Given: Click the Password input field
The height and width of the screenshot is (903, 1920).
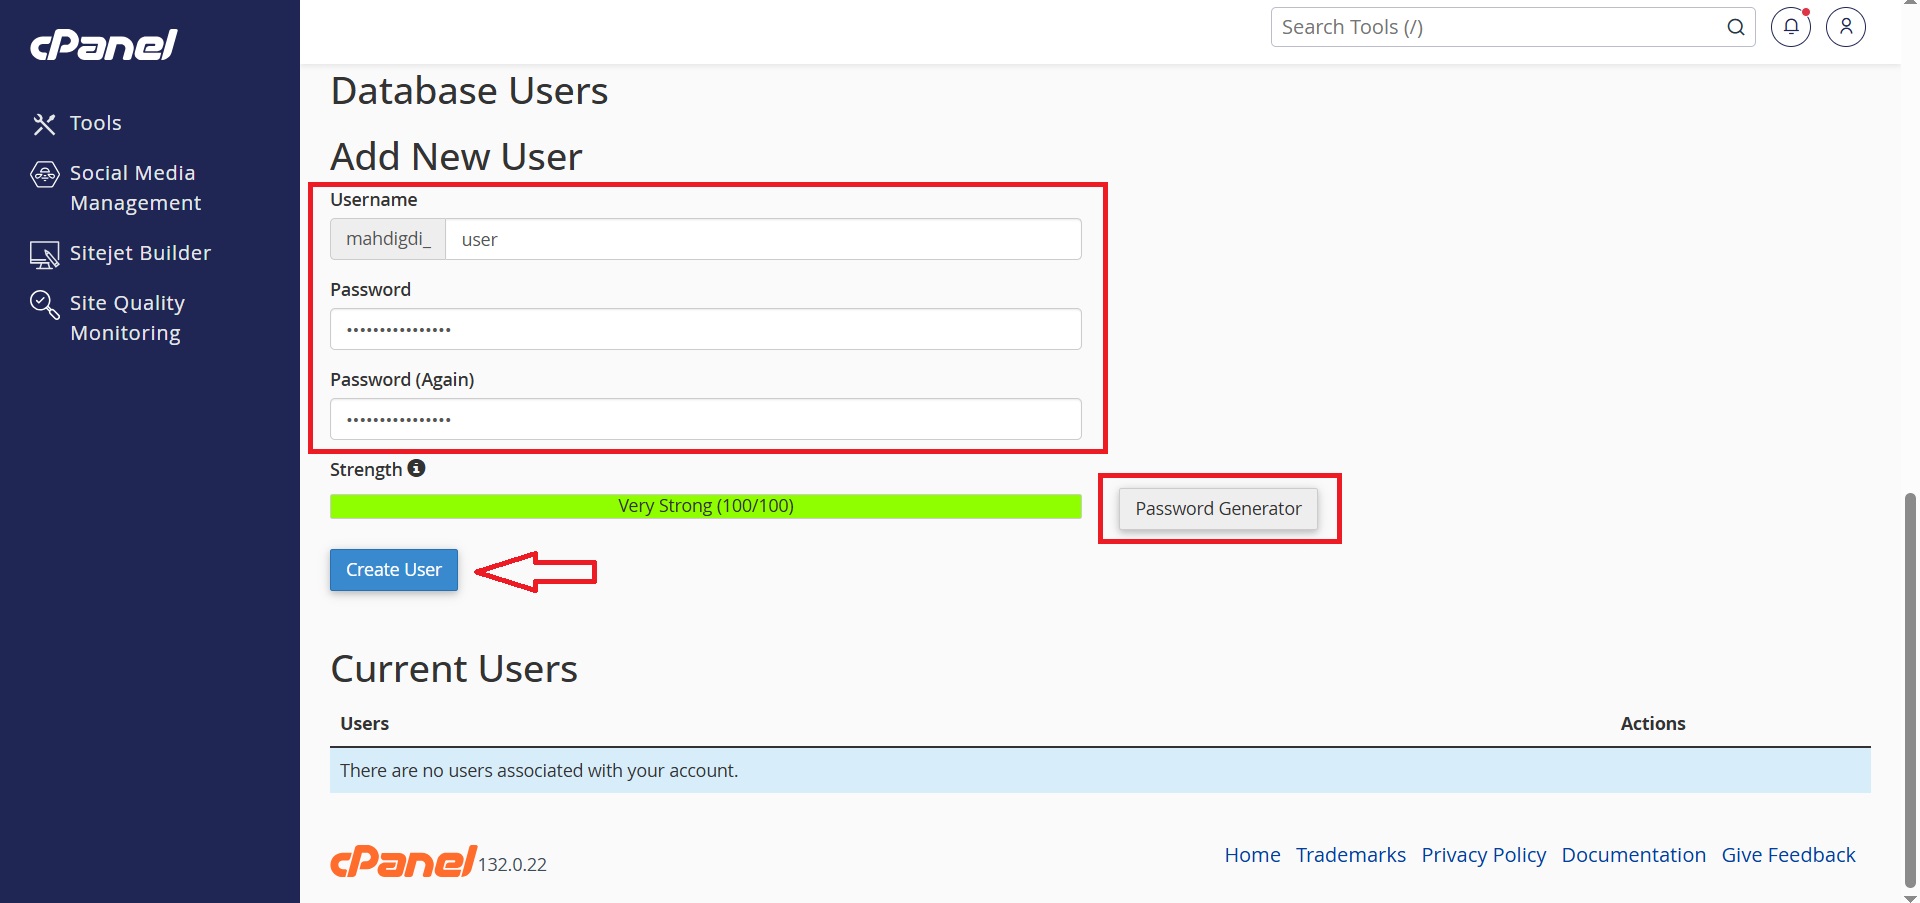Looking at the screenshot, I should (706, 329).
